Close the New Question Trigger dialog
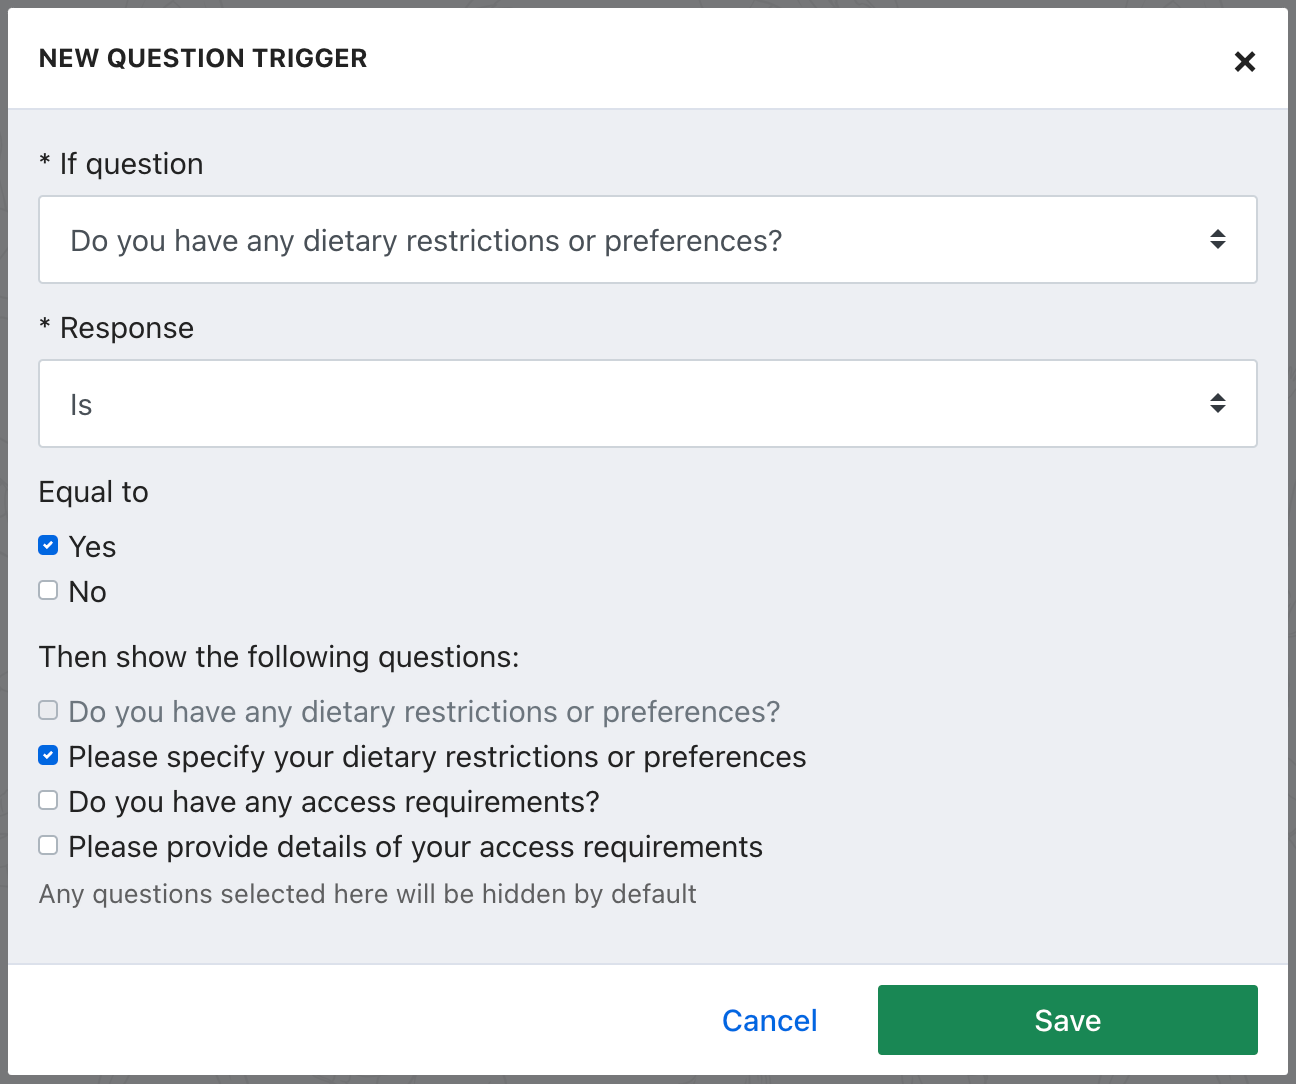Image resolution: width=1296 pixels, height=1084 pixels. coord(1244,61)
